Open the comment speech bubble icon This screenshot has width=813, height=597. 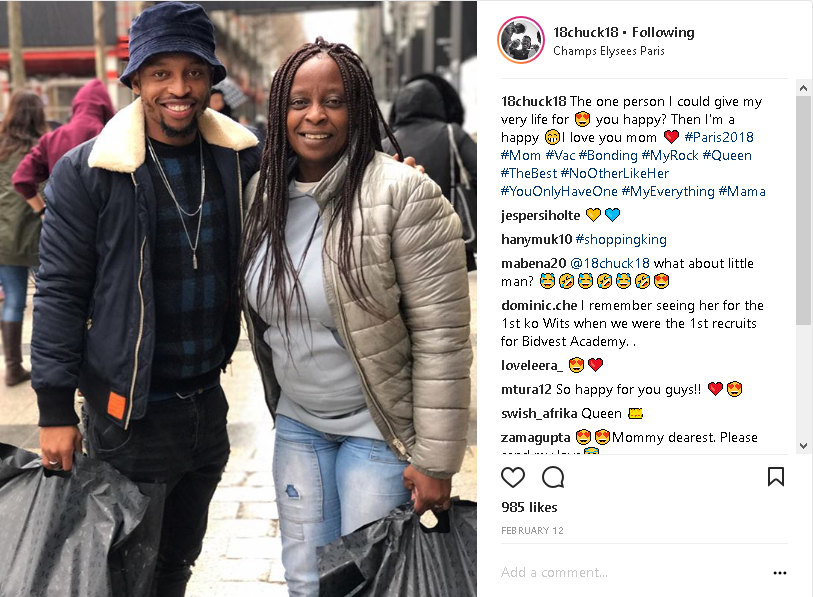(553, 477)
